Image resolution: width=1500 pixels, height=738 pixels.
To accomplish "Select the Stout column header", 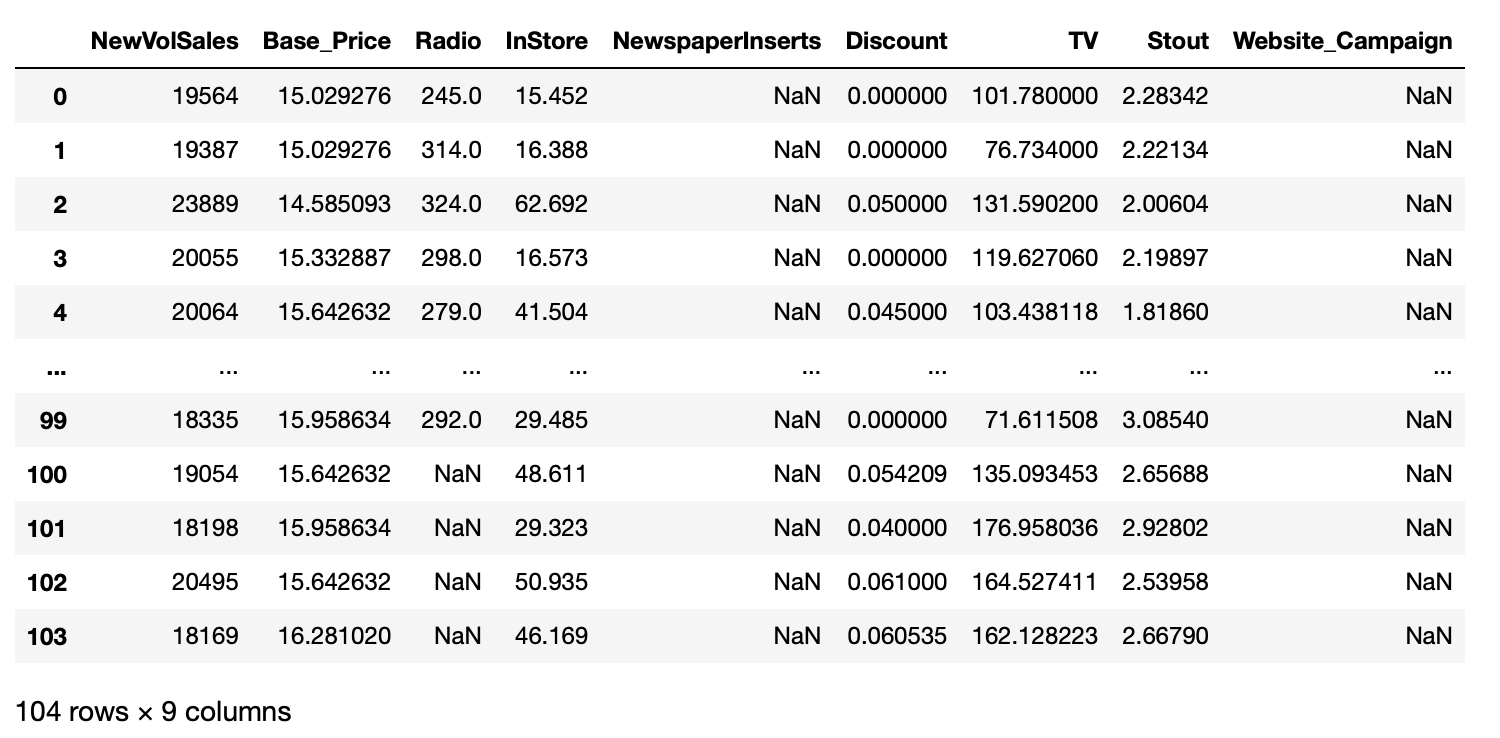I will click(1178, 41).
